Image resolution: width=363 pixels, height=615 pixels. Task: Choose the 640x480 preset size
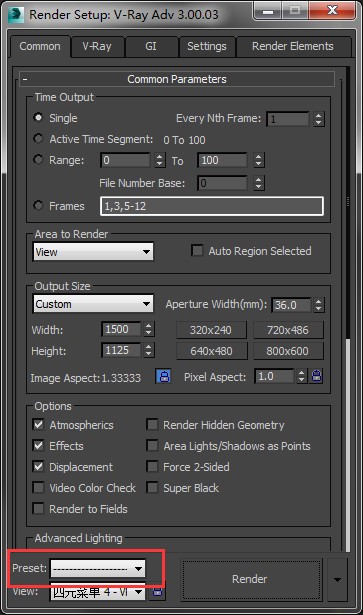(x=212, y=351)
